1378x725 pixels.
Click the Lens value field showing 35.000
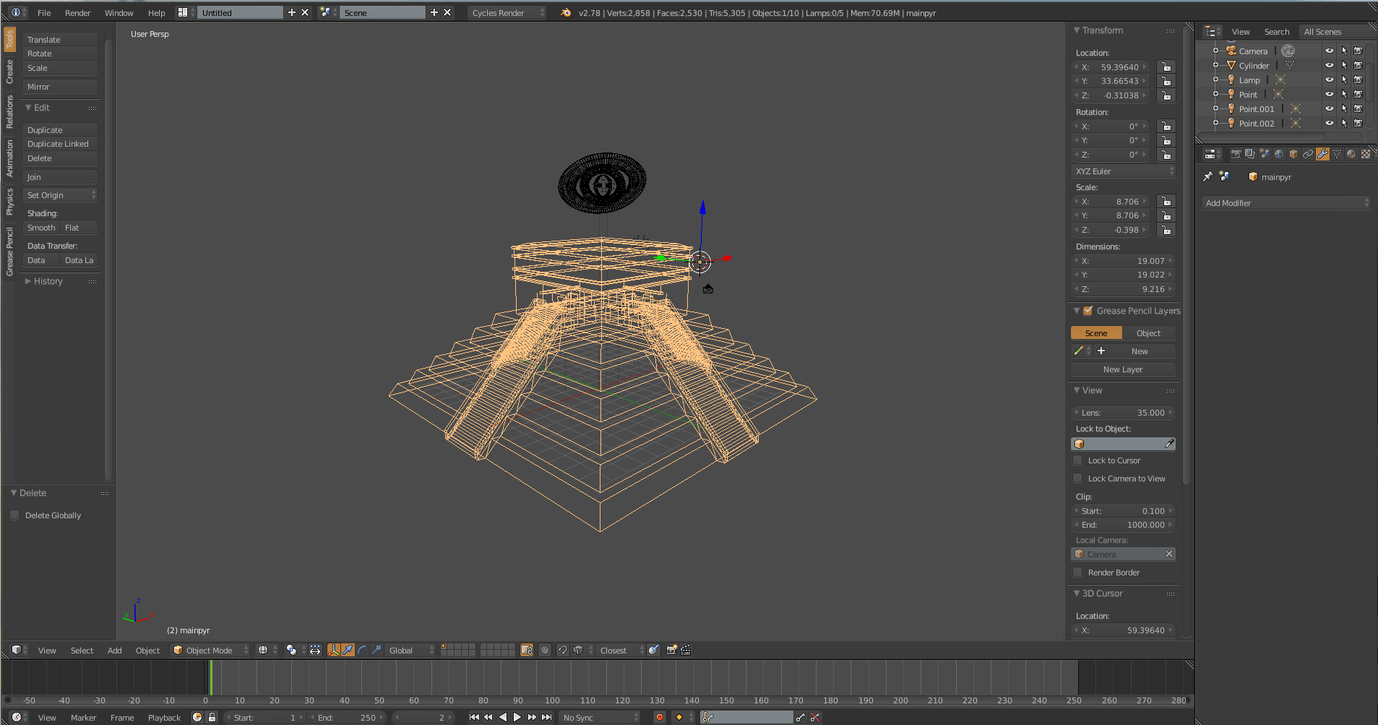click(1124, 412)
